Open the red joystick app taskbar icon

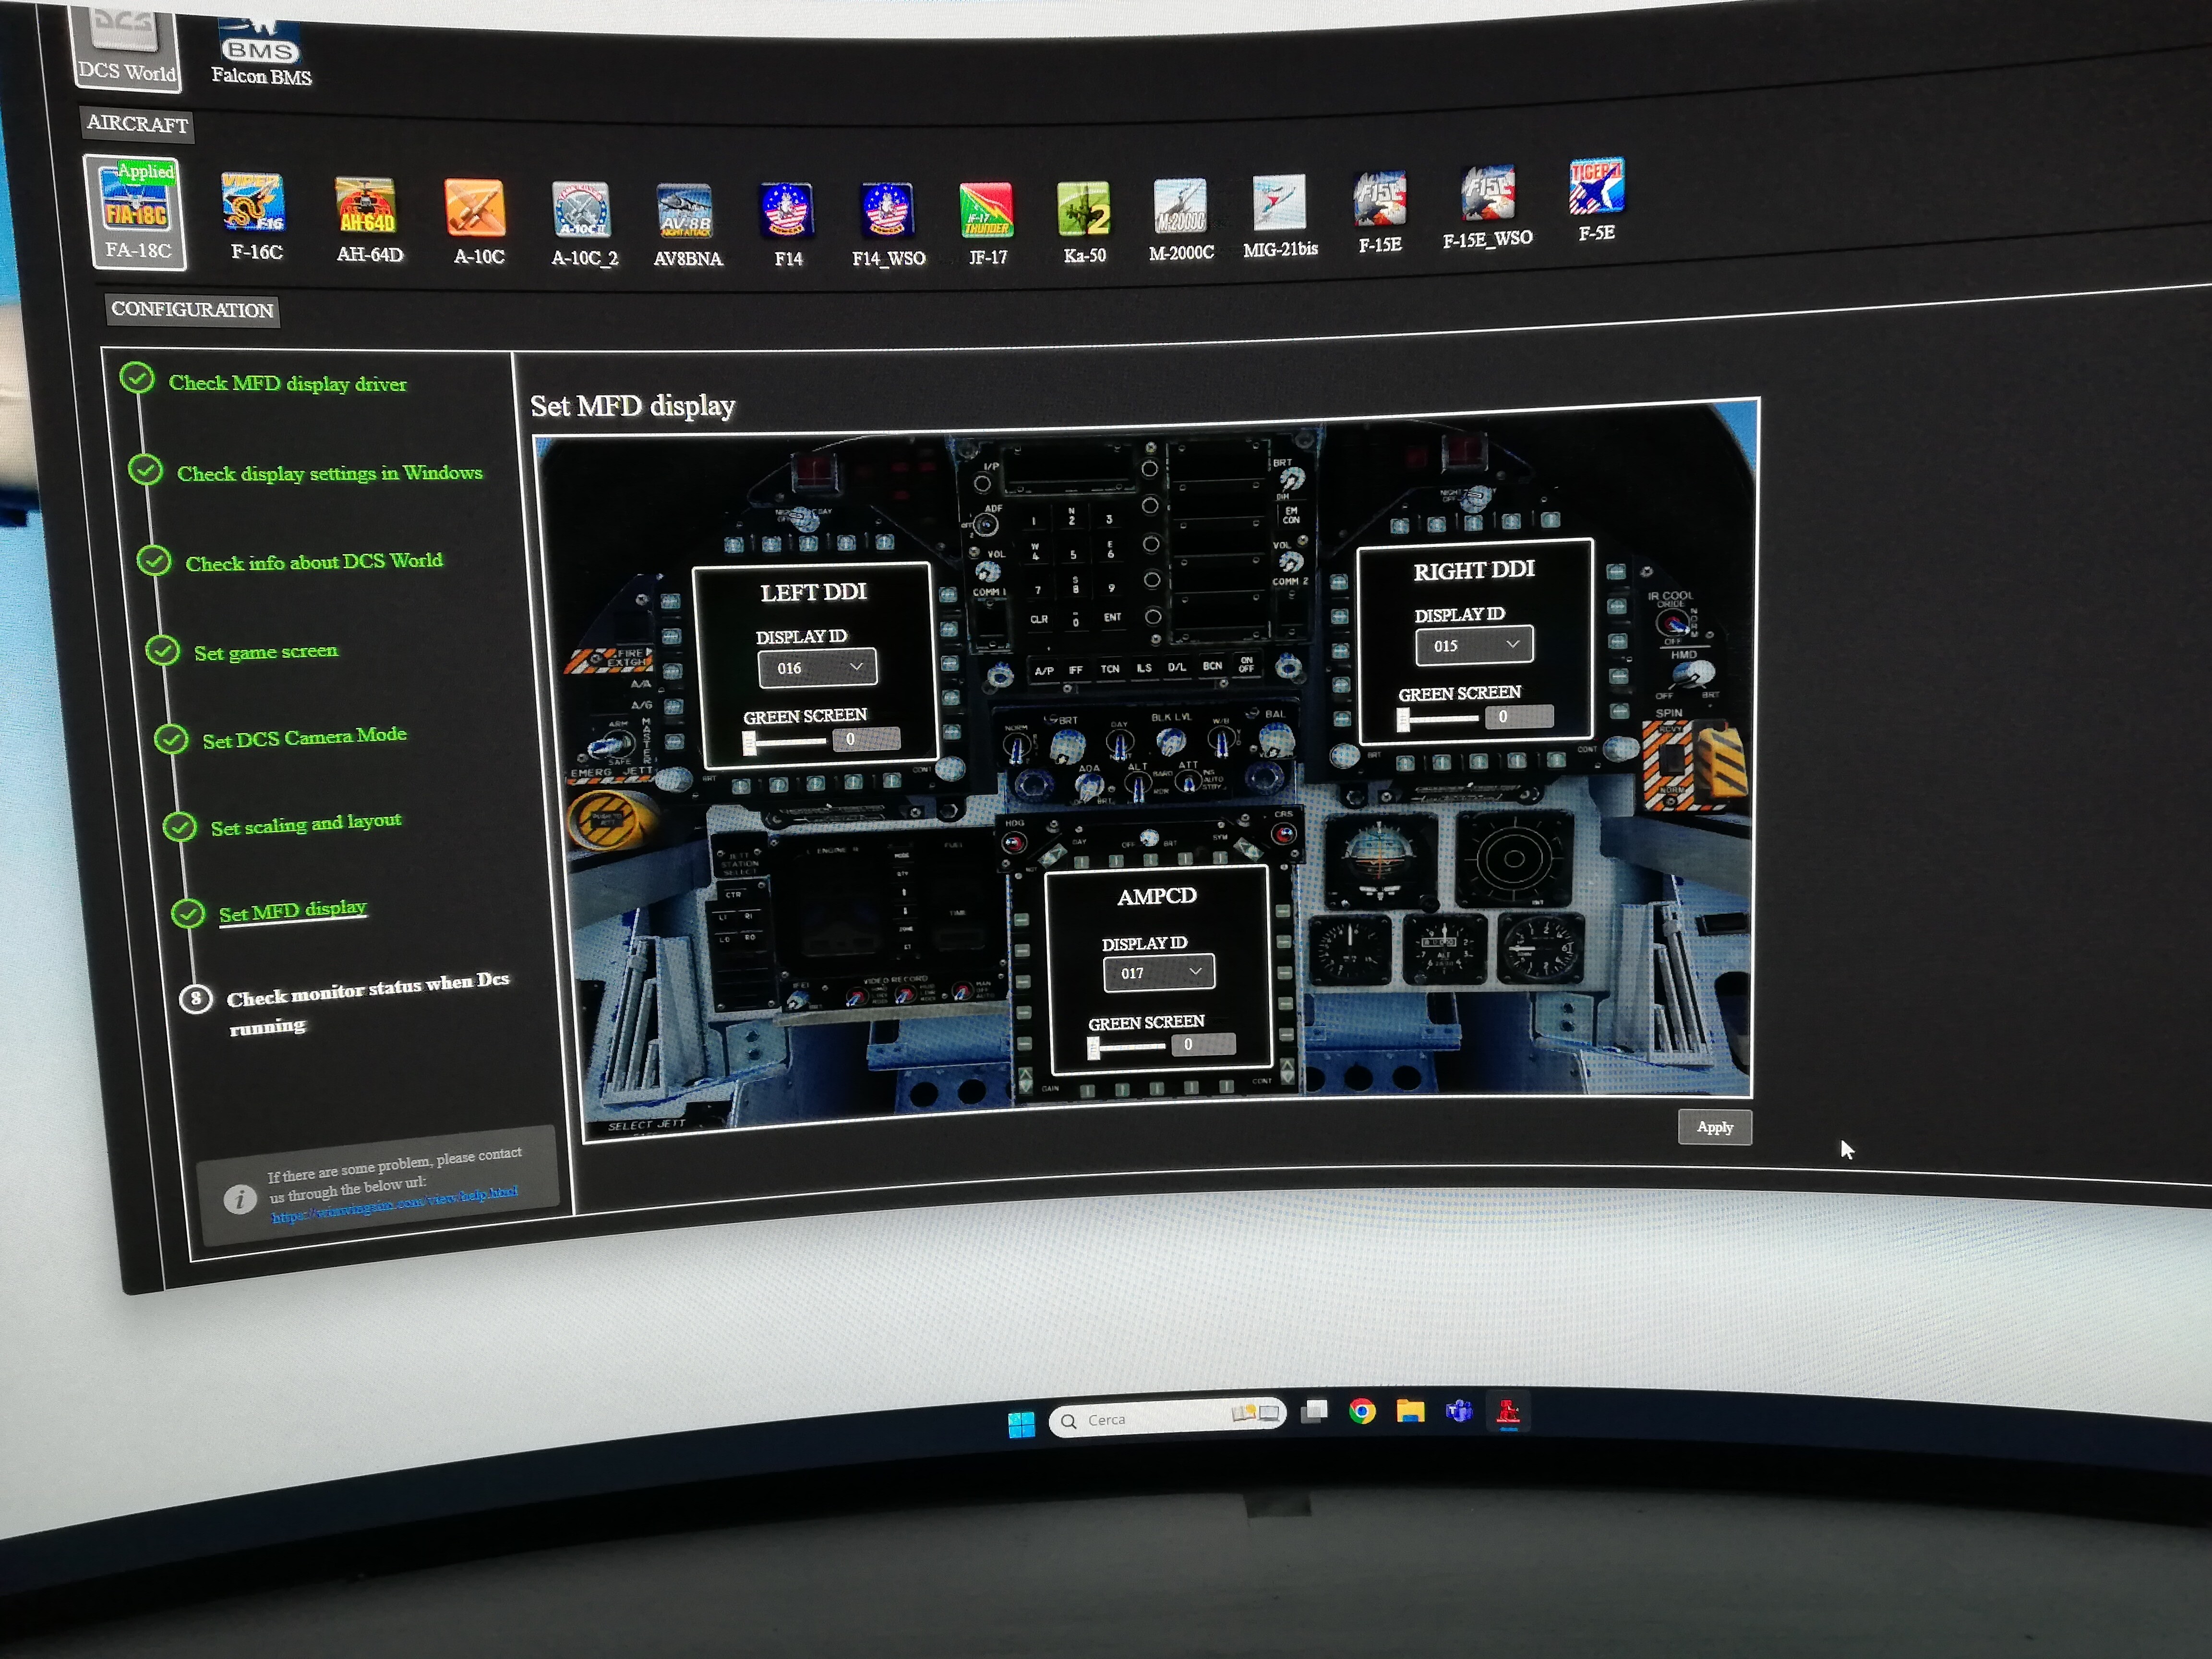pyautogui.click(x=1508, y=1412)
